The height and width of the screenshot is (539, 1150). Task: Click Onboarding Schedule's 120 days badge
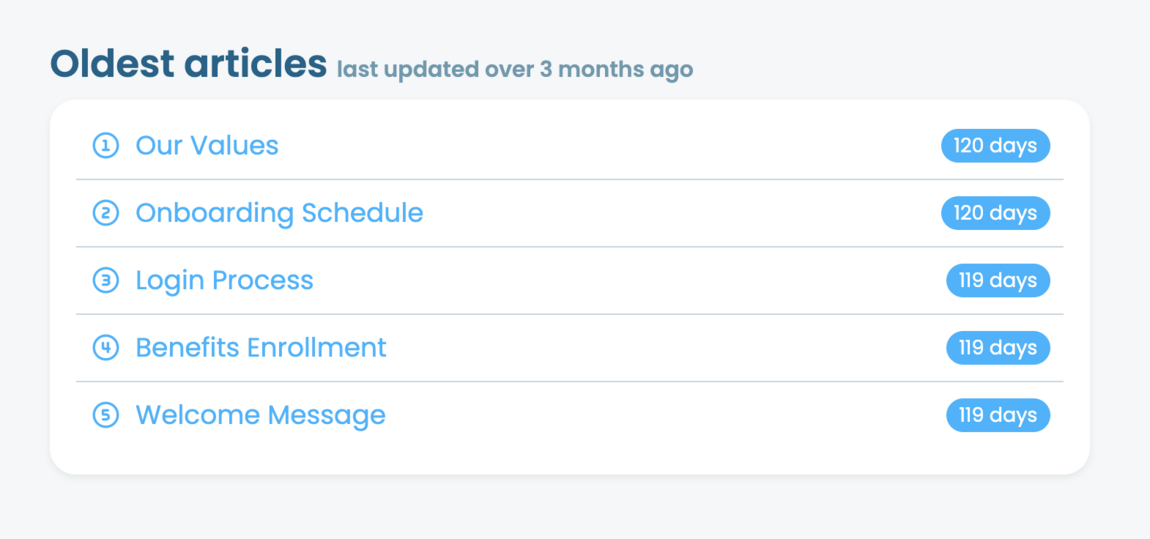pos(995,213)
